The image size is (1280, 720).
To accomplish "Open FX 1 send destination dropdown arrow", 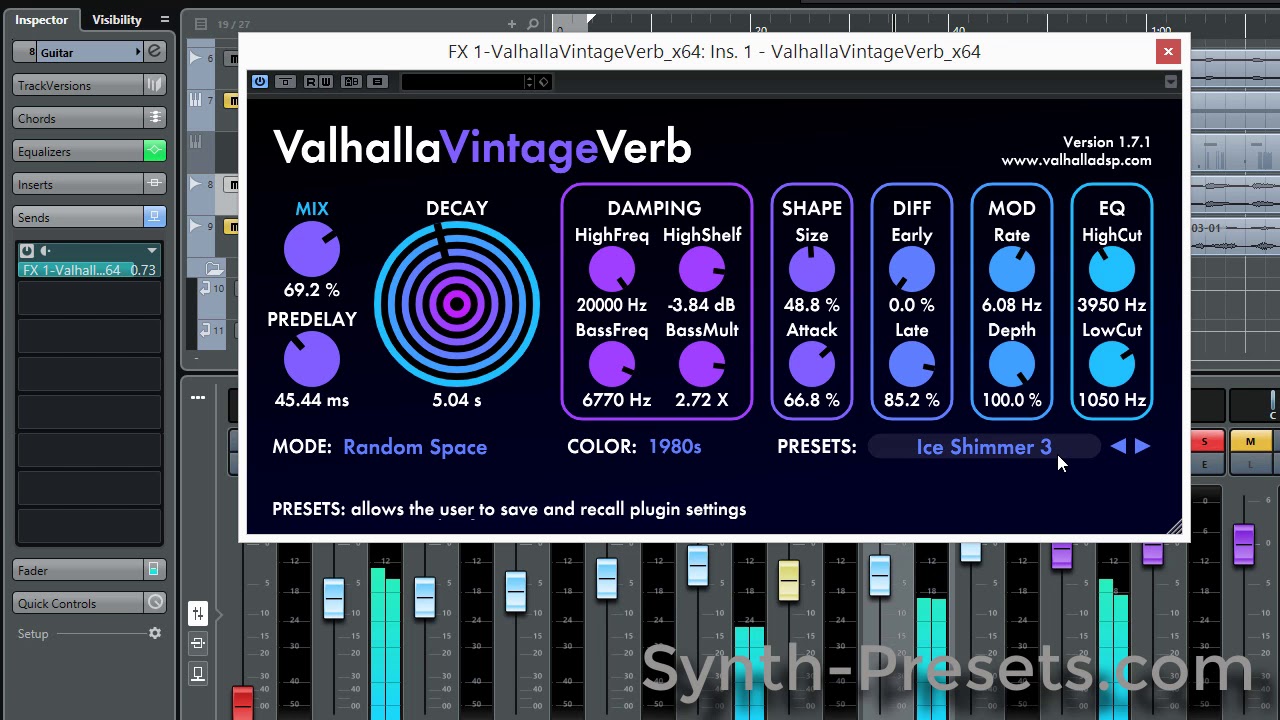I will [151, 251].
